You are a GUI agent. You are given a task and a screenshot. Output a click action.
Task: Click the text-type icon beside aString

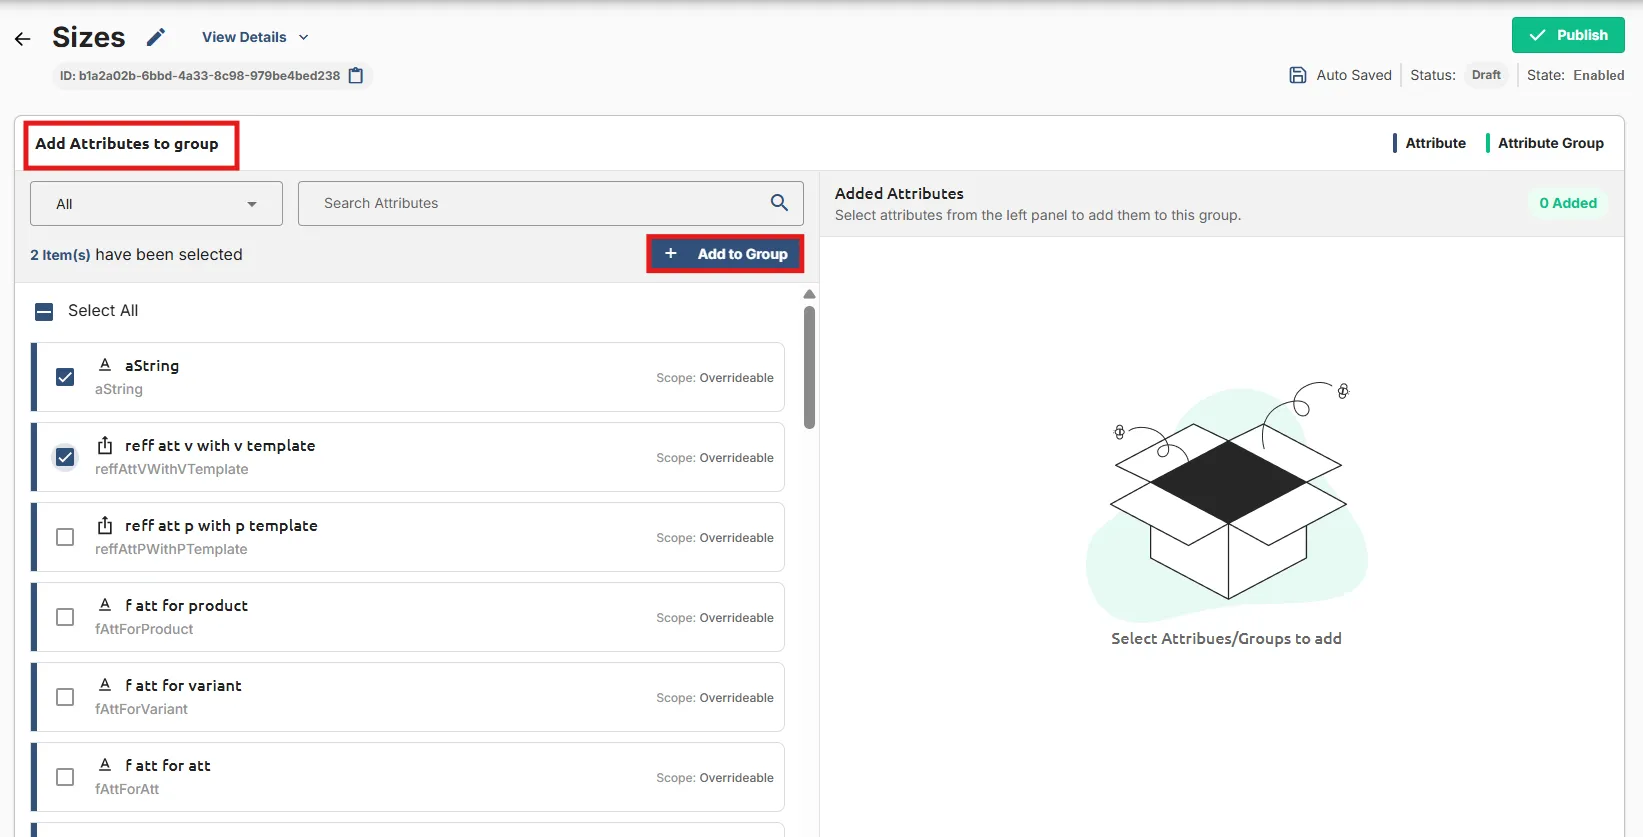click(x=105, y=365)
